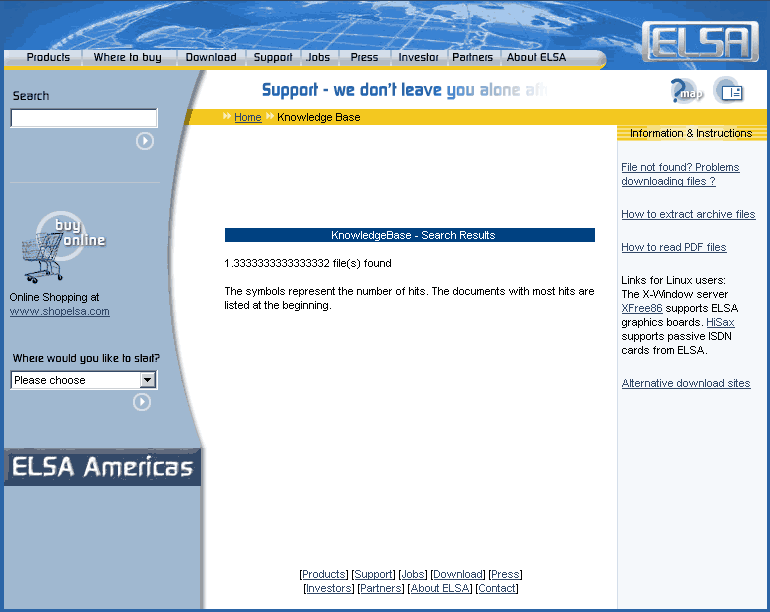Screen dimensions: 770x612
Task: Open the Products menu
Action: click(x=48, y=58)
